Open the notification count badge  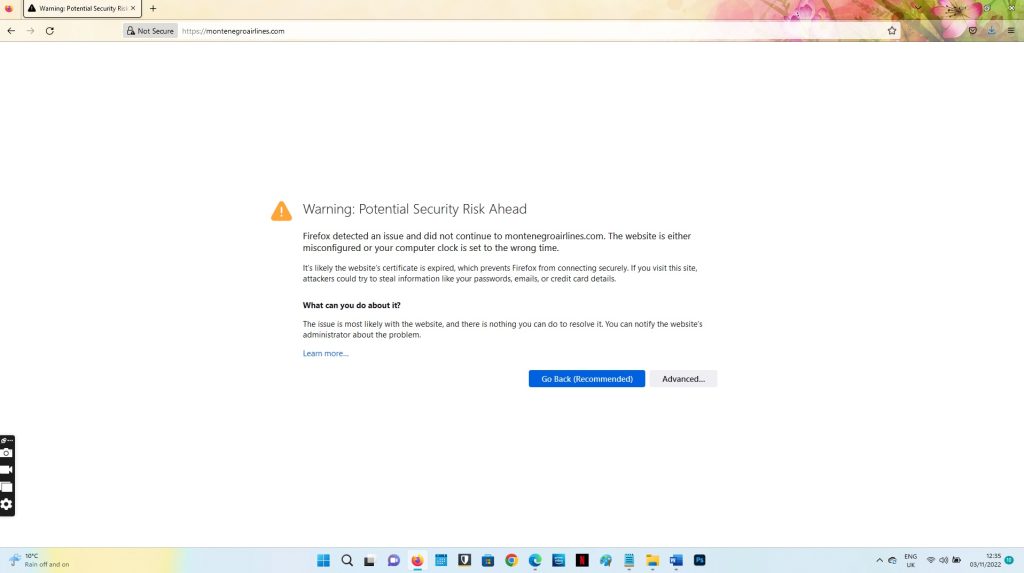pos(1009,560)
